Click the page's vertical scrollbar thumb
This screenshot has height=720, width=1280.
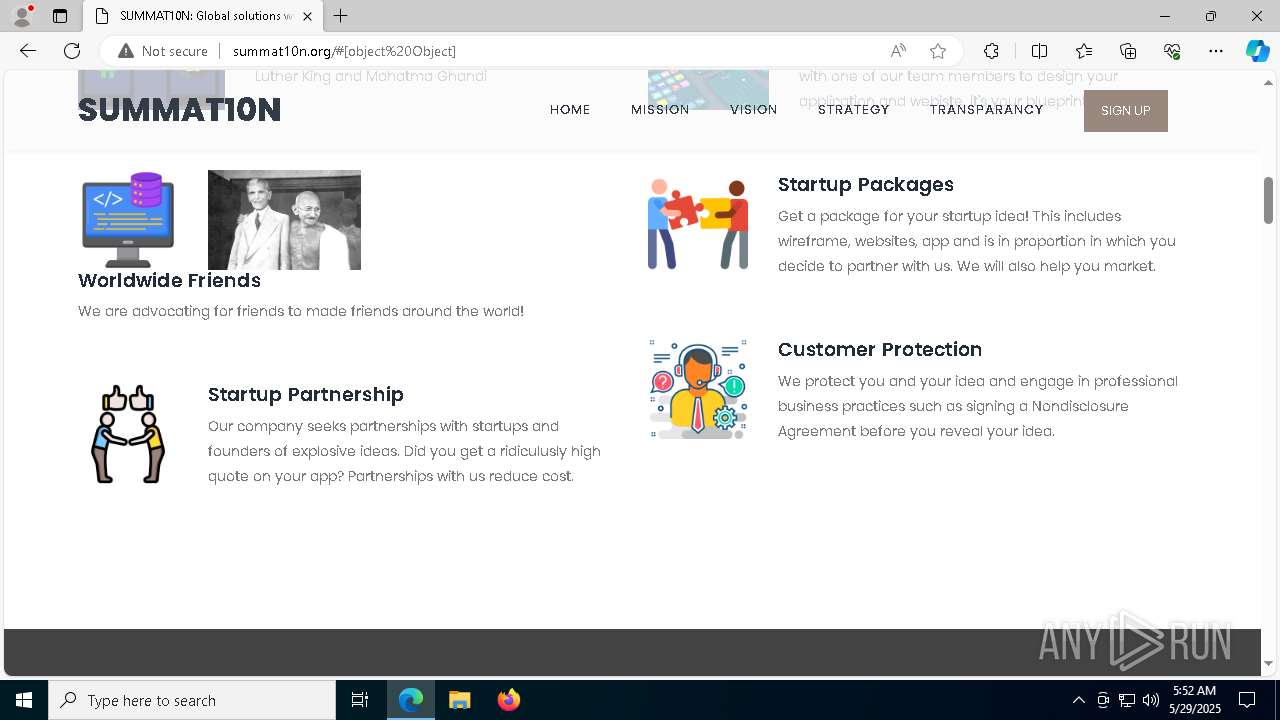click(x=1268, y=200)
